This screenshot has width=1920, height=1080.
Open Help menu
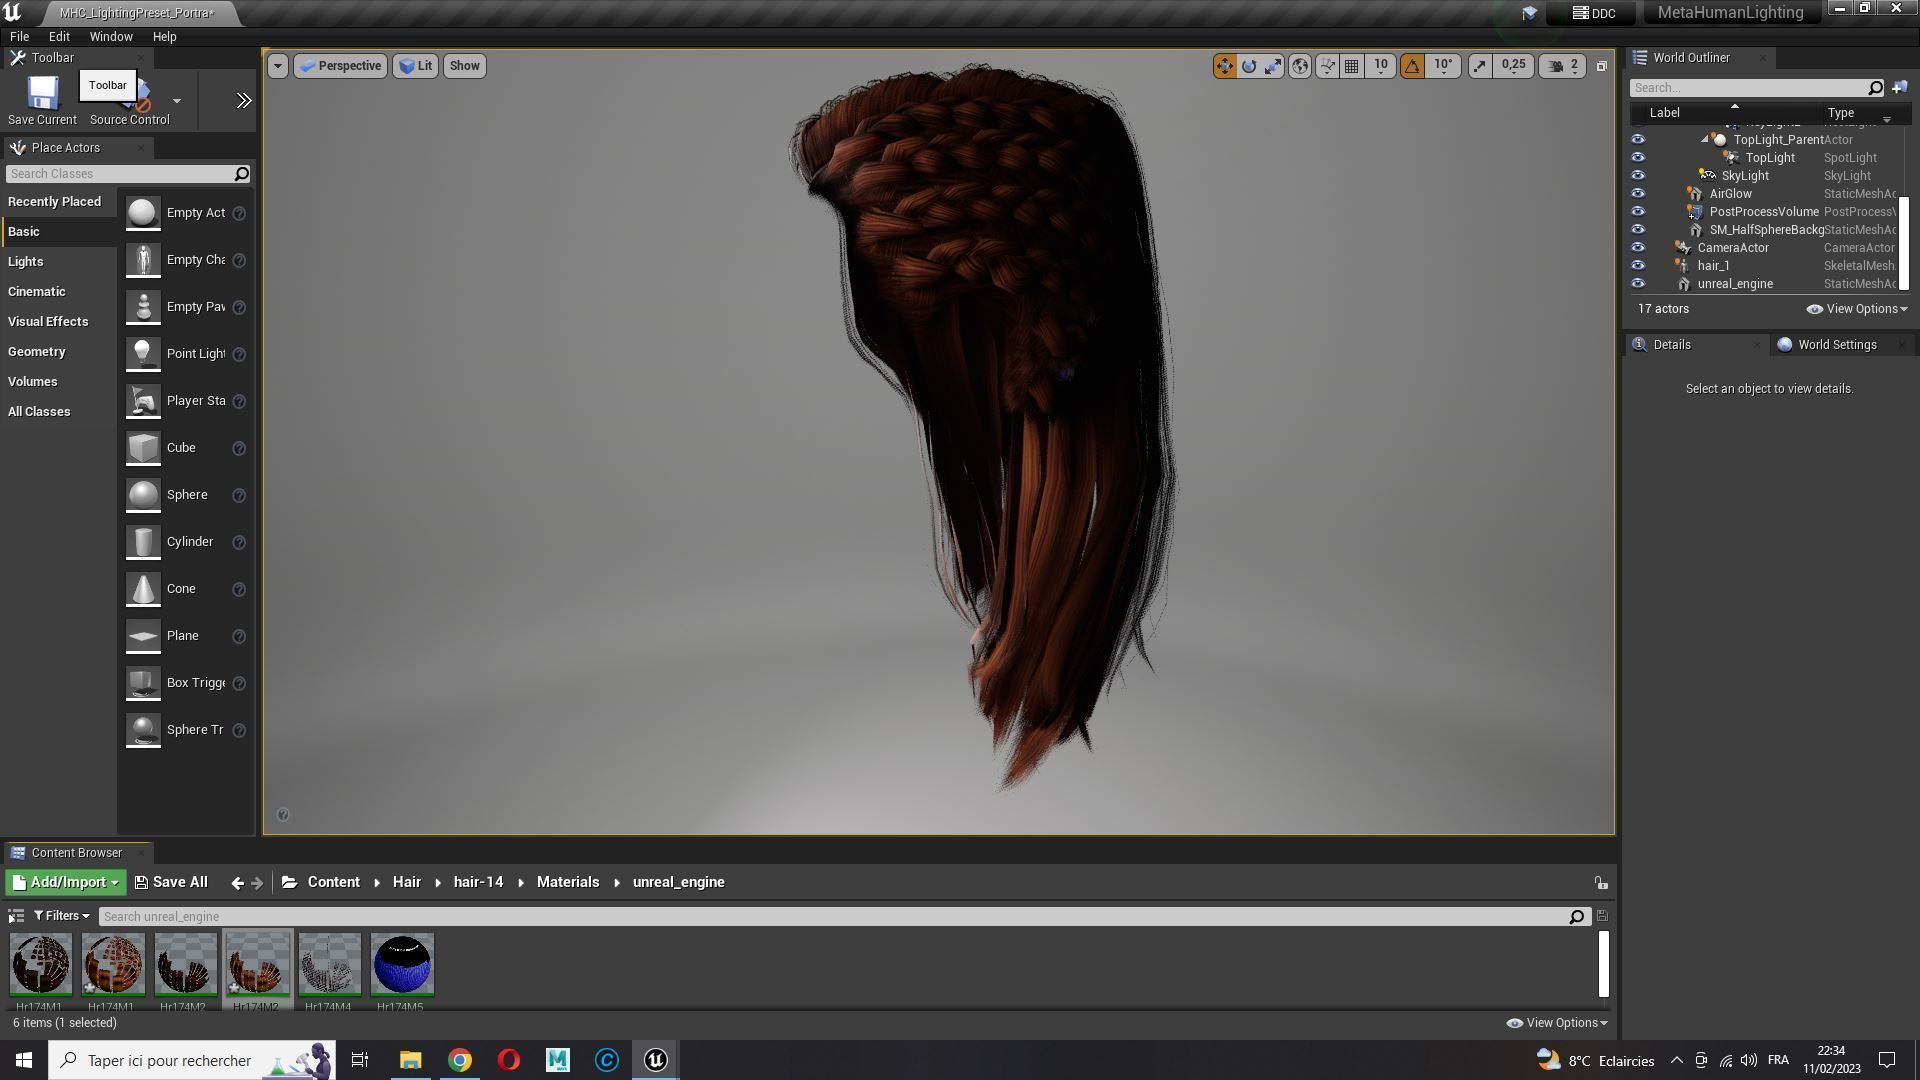pos(164,37)
